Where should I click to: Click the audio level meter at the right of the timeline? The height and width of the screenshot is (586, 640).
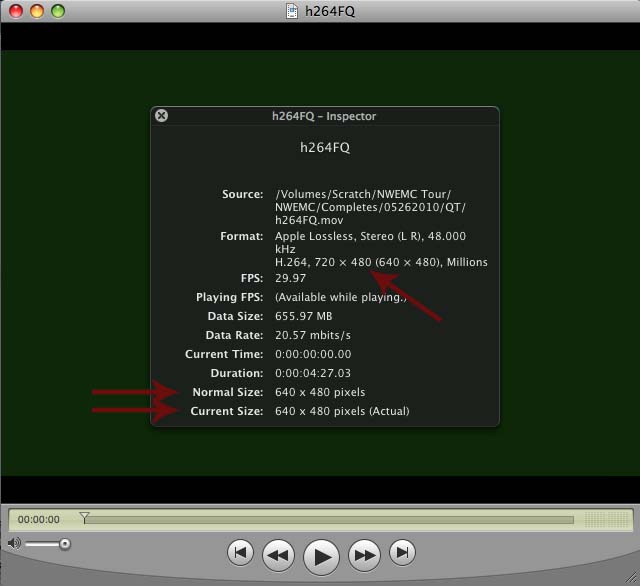click(607, 519)
